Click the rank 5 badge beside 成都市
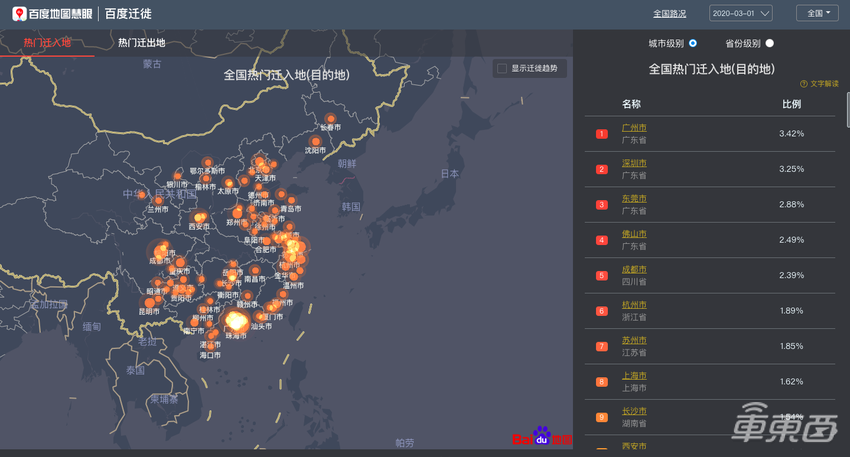Image resolution: width=850 pixels, height=457 pixels. [x=601, y=275]
